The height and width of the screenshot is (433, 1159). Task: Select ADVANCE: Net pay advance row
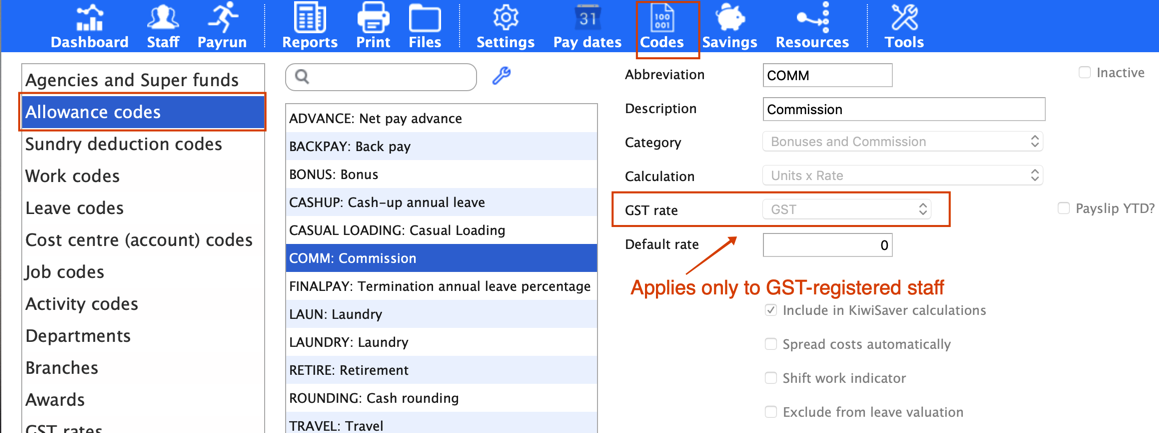coord(441,118)
